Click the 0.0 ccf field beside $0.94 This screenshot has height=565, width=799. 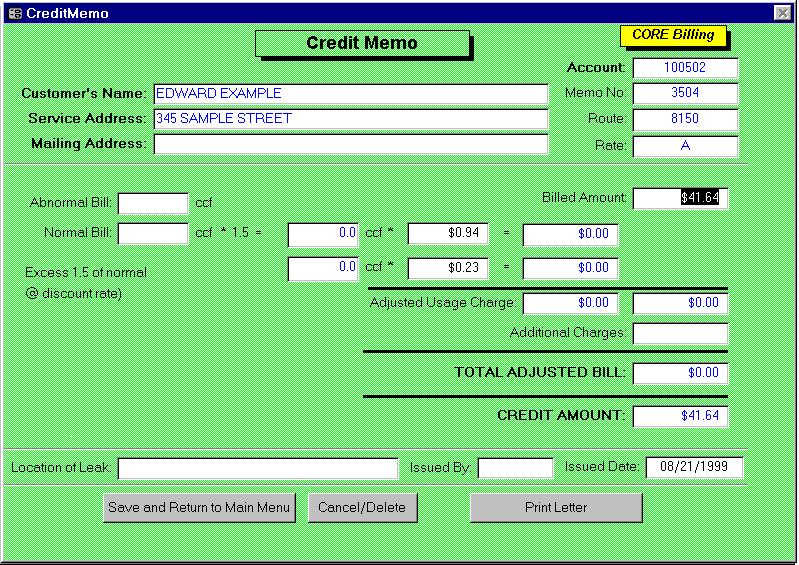pos(323,234)
